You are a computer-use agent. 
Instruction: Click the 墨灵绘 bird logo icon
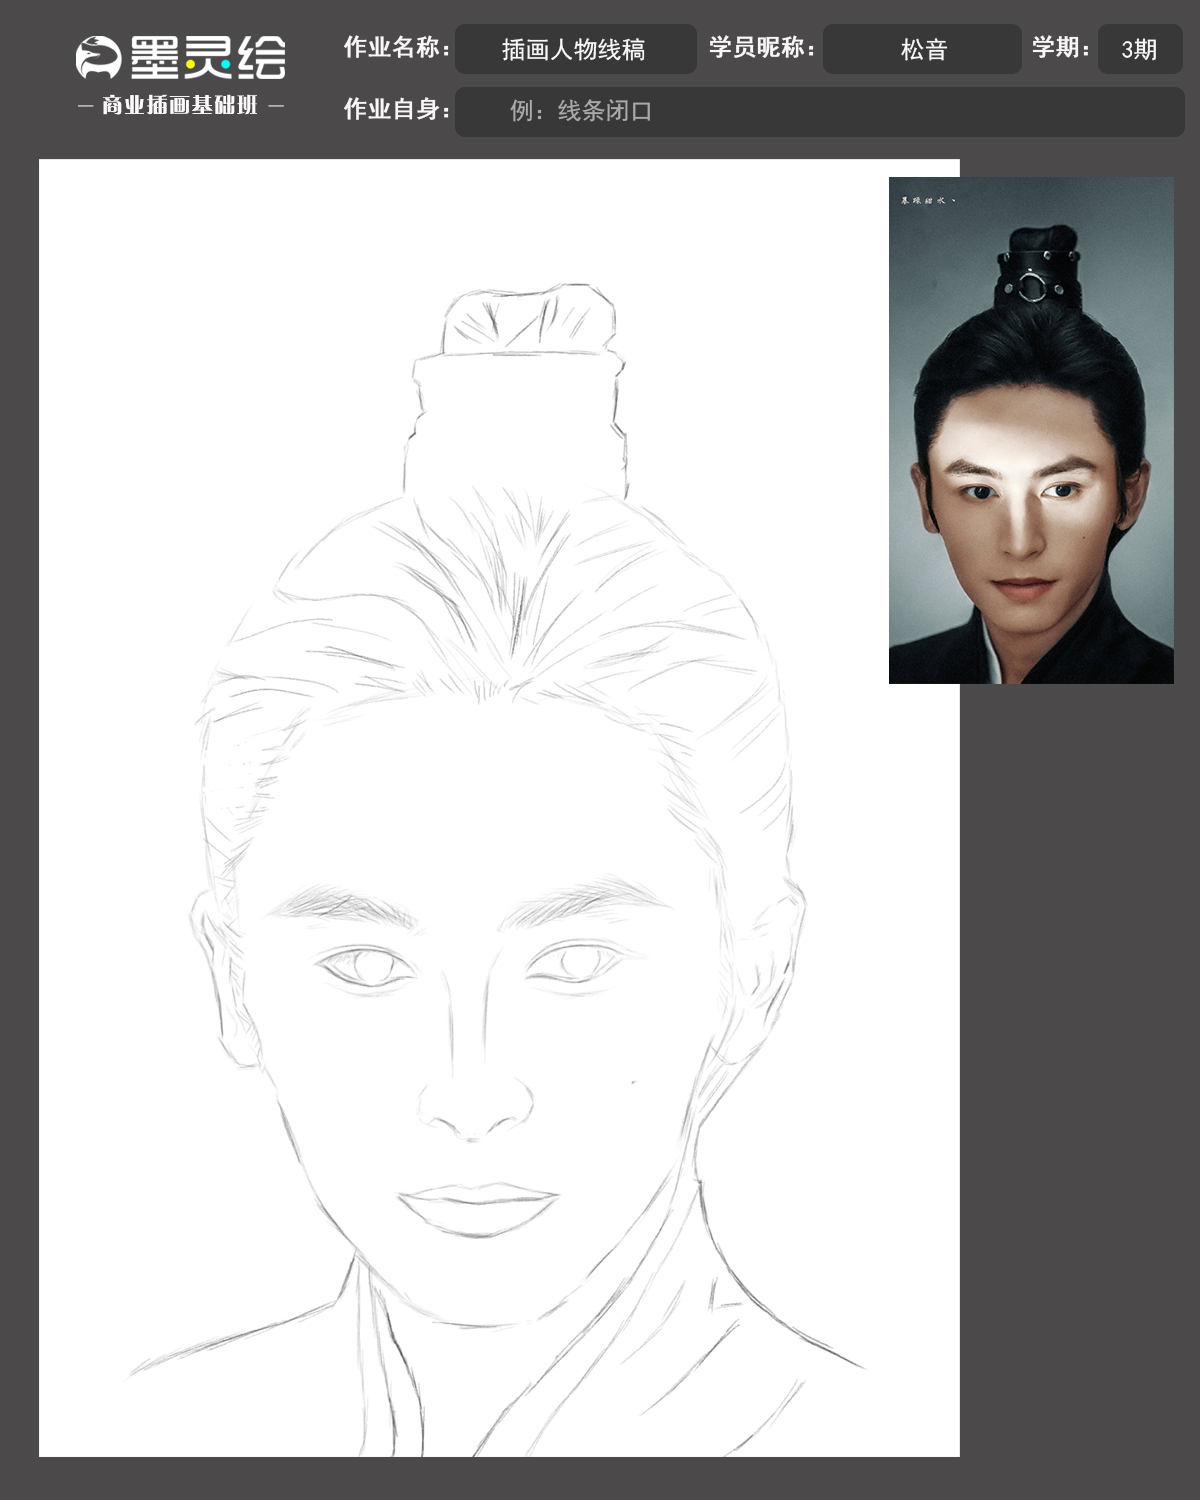coord(98,58)
